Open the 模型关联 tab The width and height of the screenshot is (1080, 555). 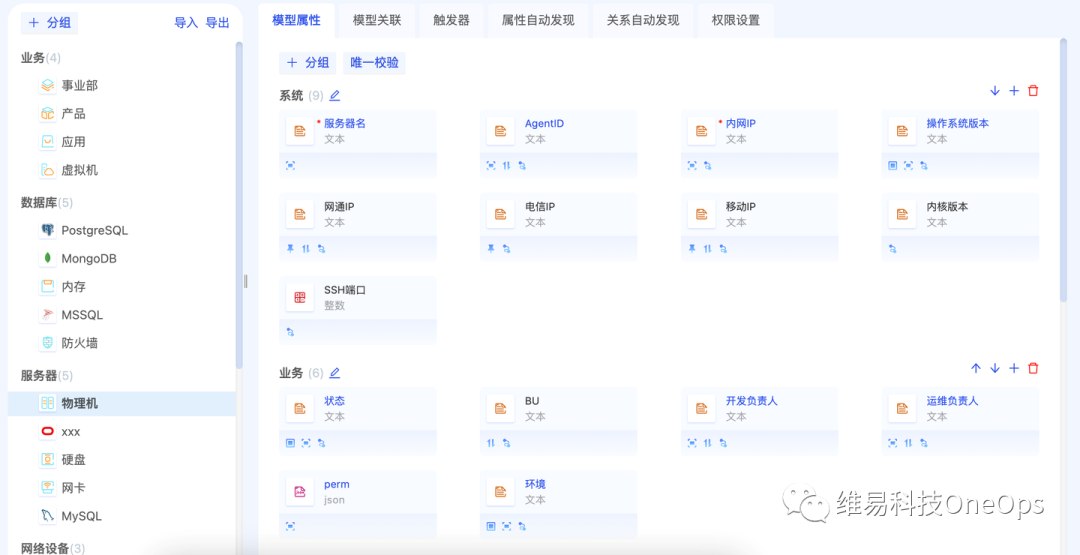[x=377, y=20]
